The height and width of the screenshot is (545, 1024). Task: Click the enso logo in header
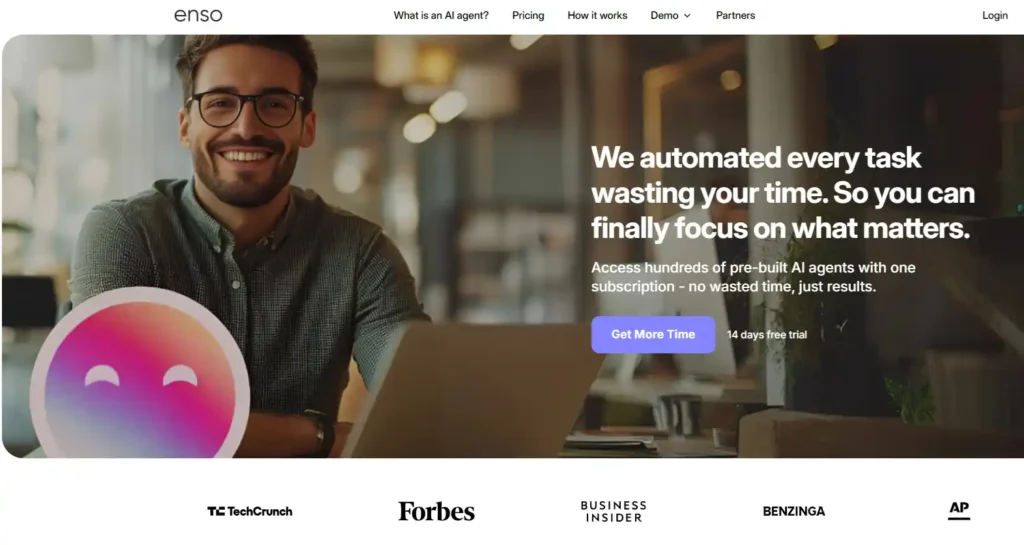coord(198,15)
